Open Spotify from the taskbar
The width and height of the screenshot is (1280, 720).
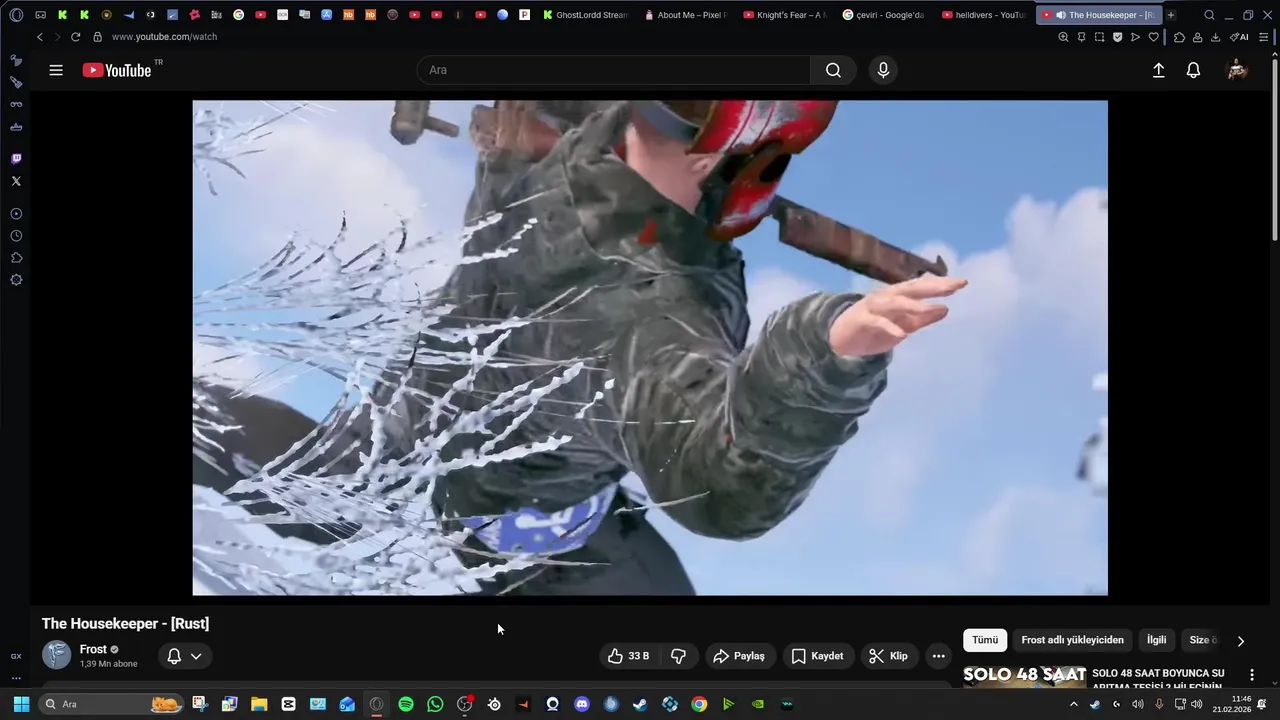pos(406,704)
